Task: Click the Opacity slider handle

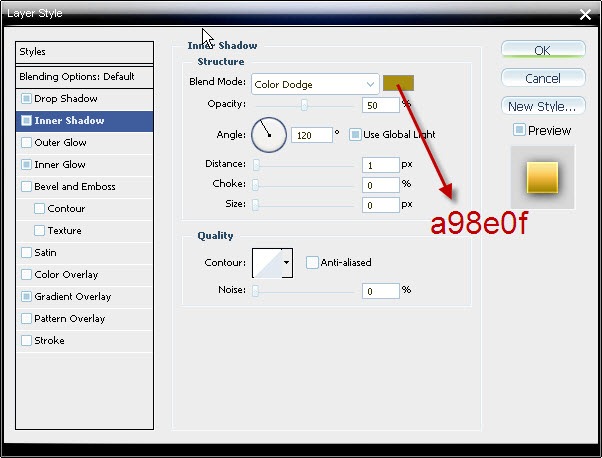Action: click(x=304, y=105)
